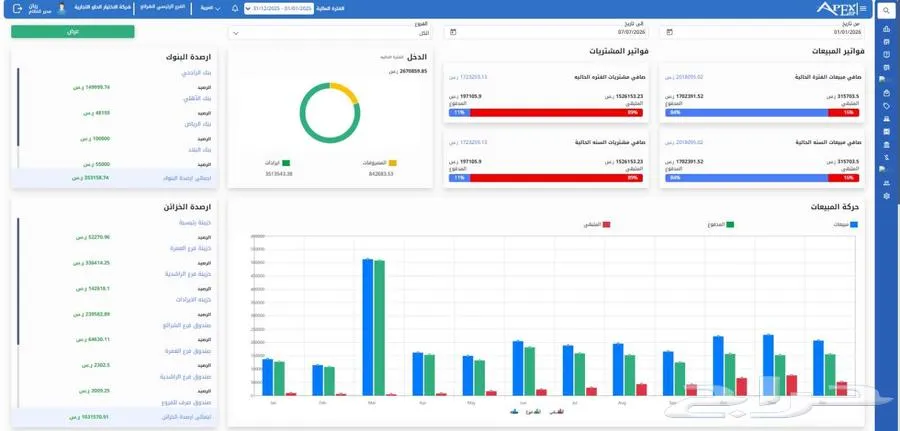Click the company name in the top bar

(103, 7)
